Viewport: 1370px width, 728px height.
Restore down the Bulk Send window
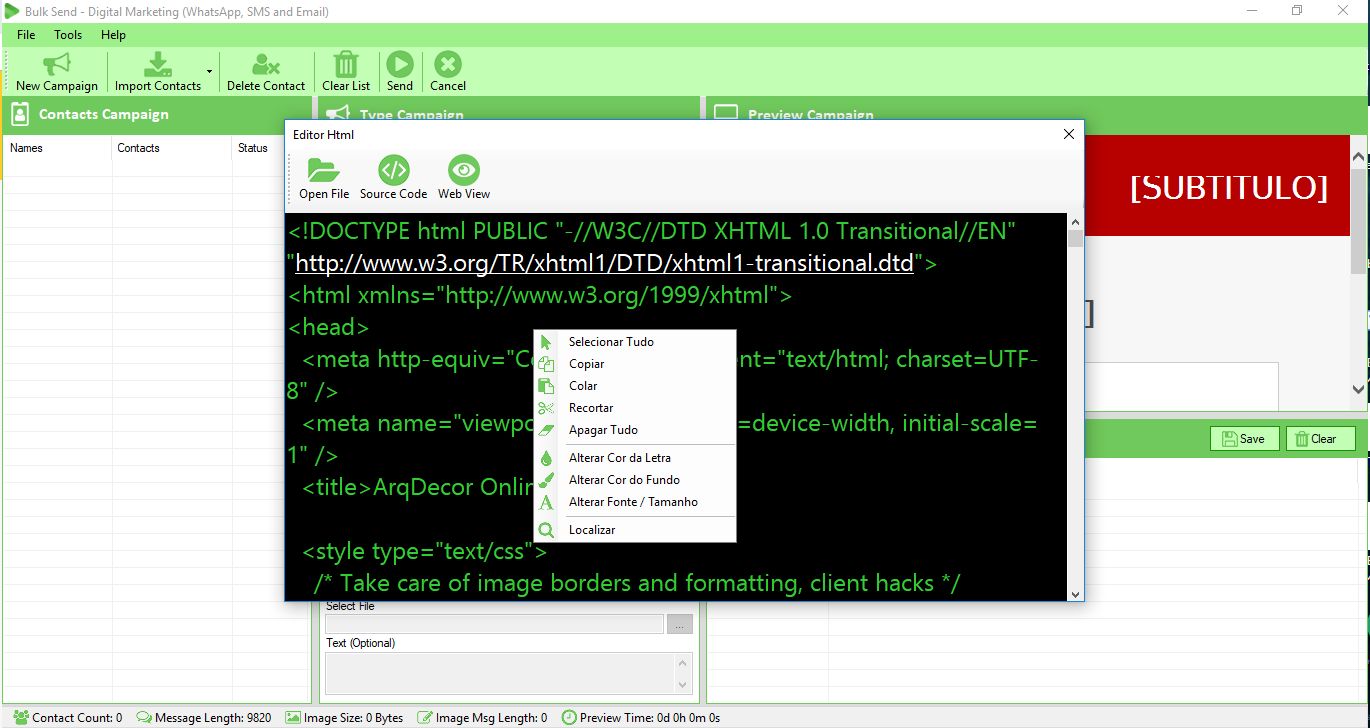tap(1297, 11)
